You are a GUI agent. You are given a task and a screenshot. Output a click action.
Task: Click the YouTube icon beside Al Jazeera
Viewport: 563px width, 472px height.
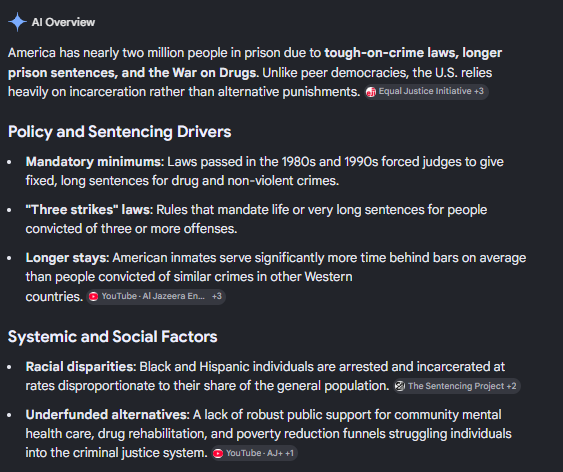(x=93, y=296)
